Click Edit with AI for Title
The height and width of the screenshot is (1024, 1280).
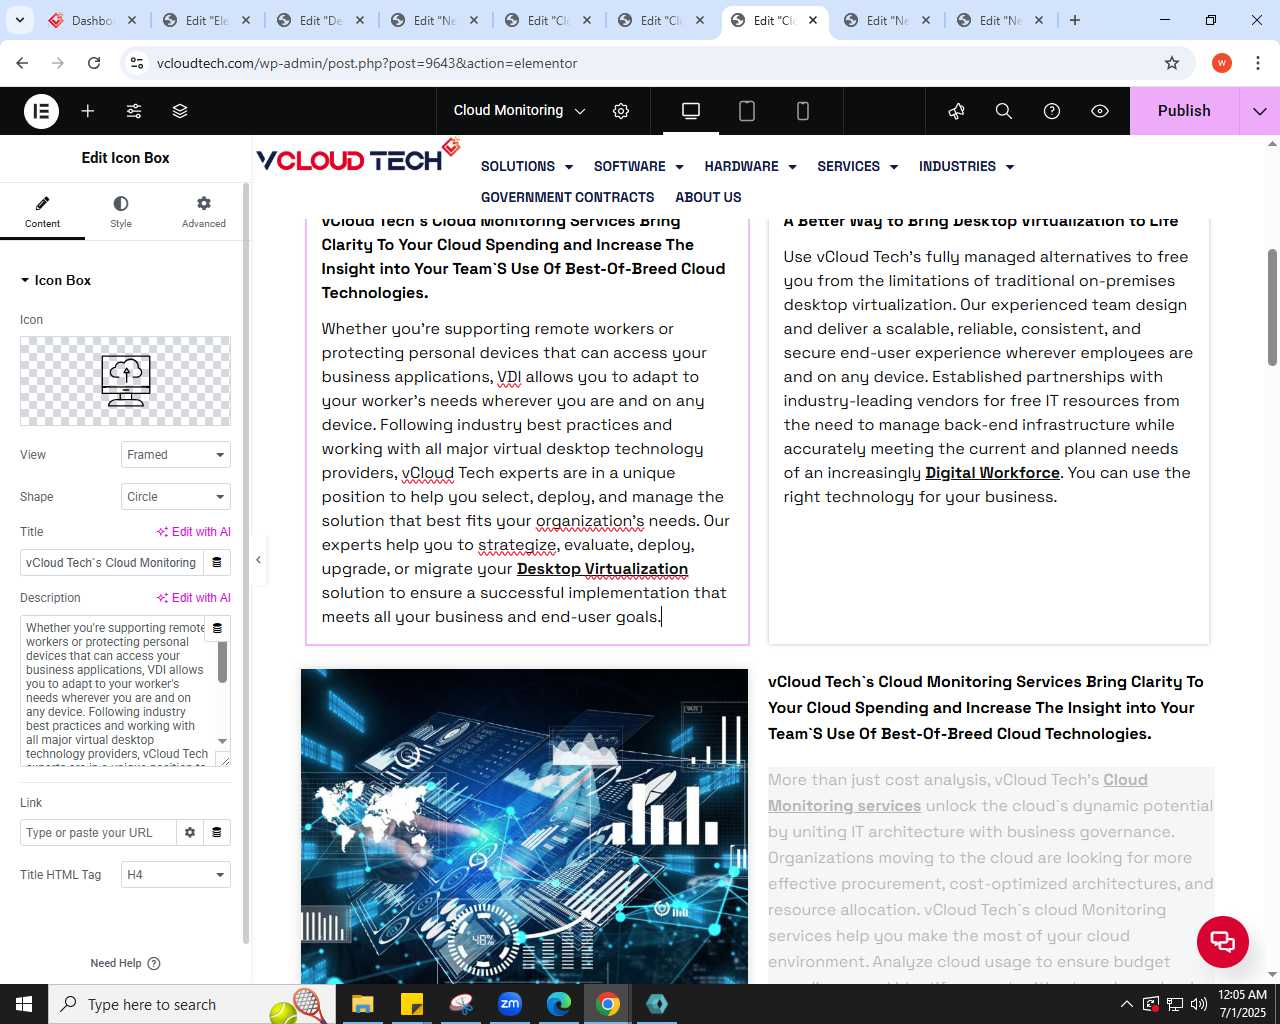pos(194,532)
